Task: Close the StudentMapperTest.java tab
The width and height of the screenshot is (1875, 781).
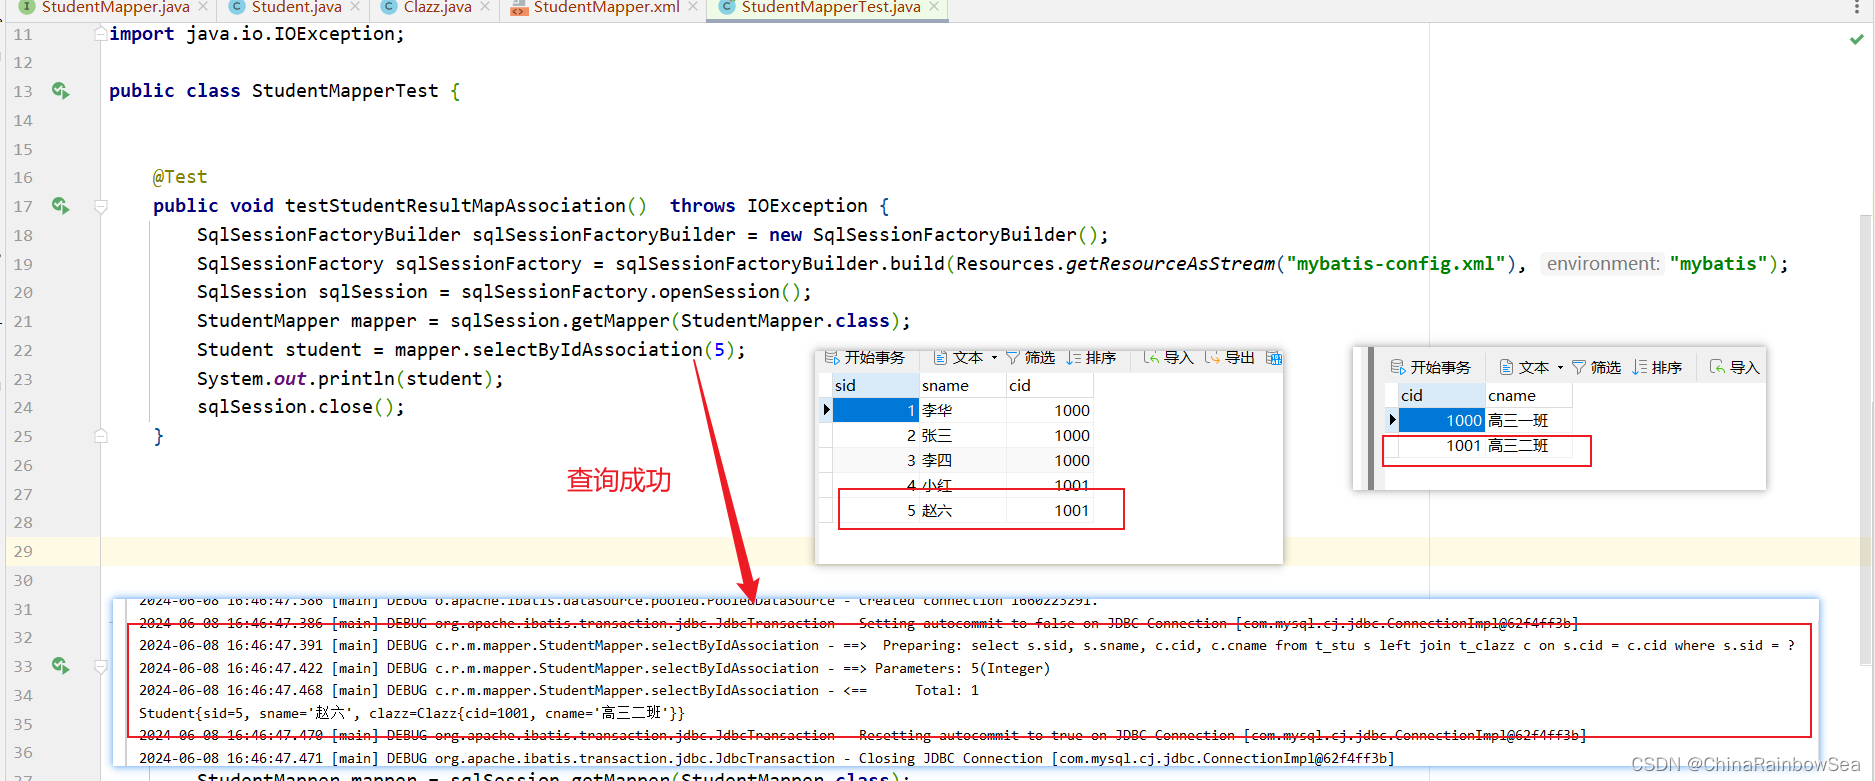Action: coord(934,7)
